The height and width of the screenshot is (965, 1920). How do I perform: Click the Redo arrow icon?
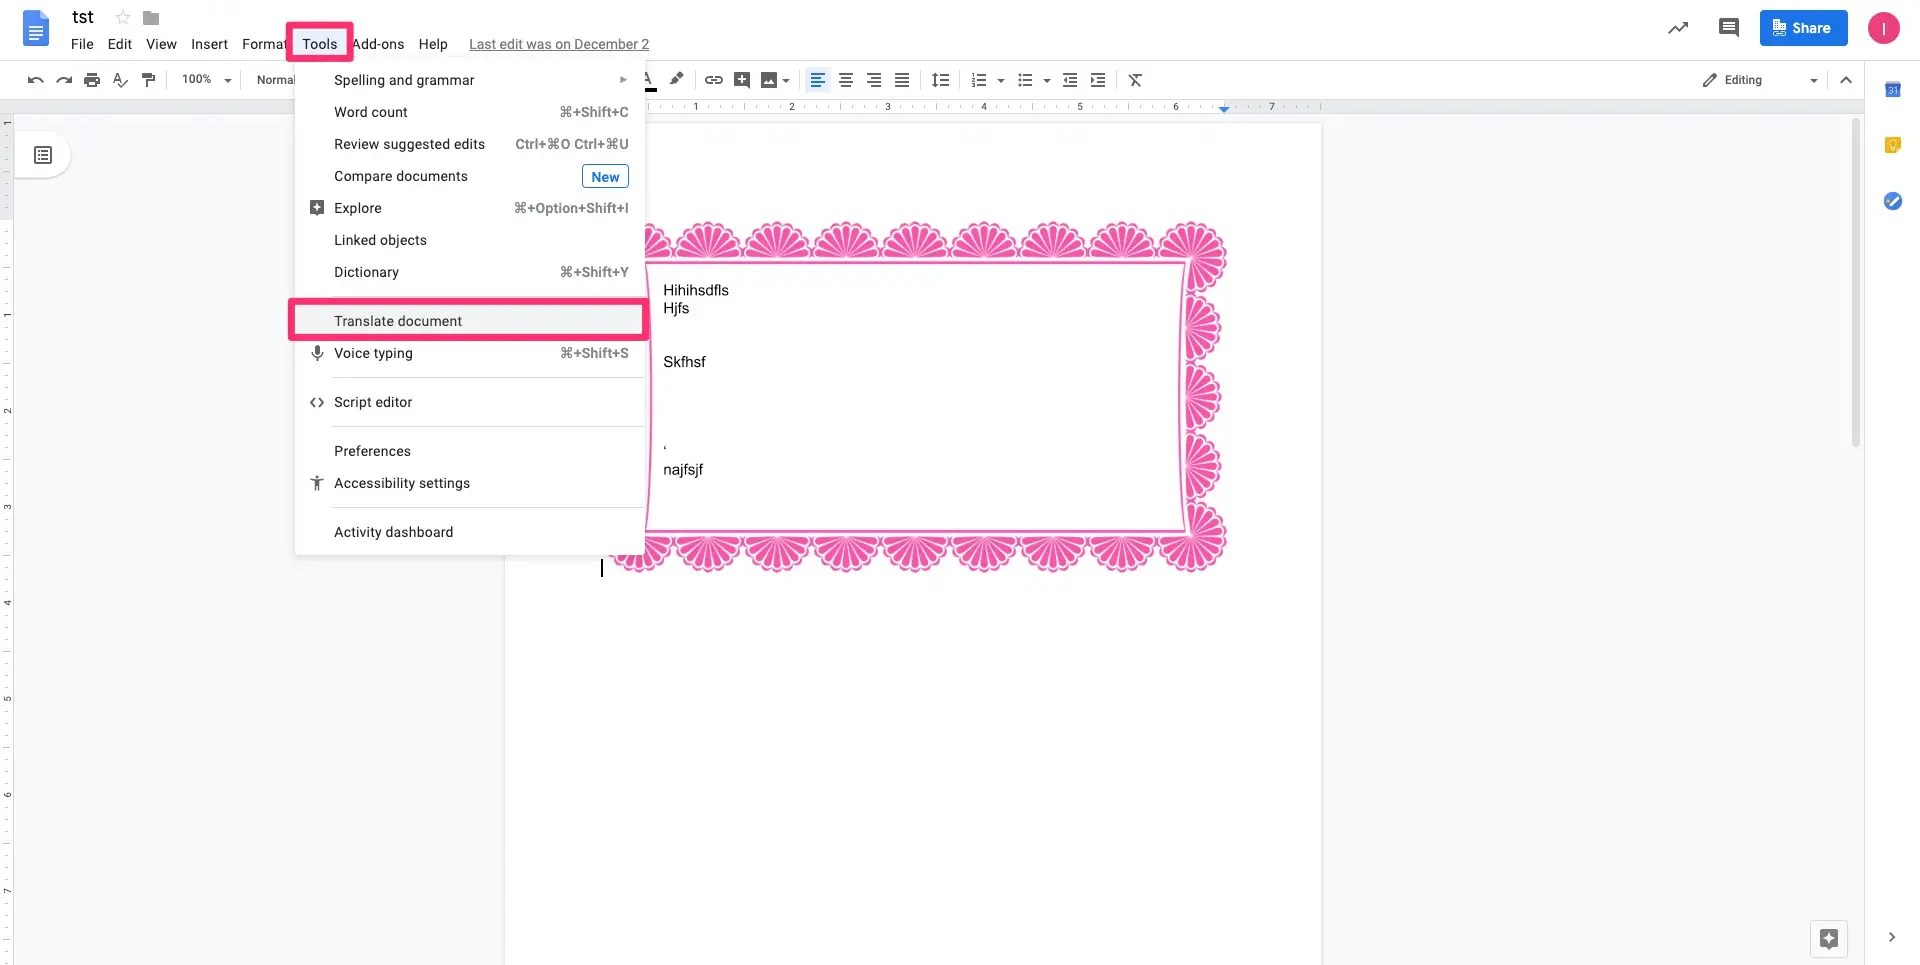tap(64, 80)
